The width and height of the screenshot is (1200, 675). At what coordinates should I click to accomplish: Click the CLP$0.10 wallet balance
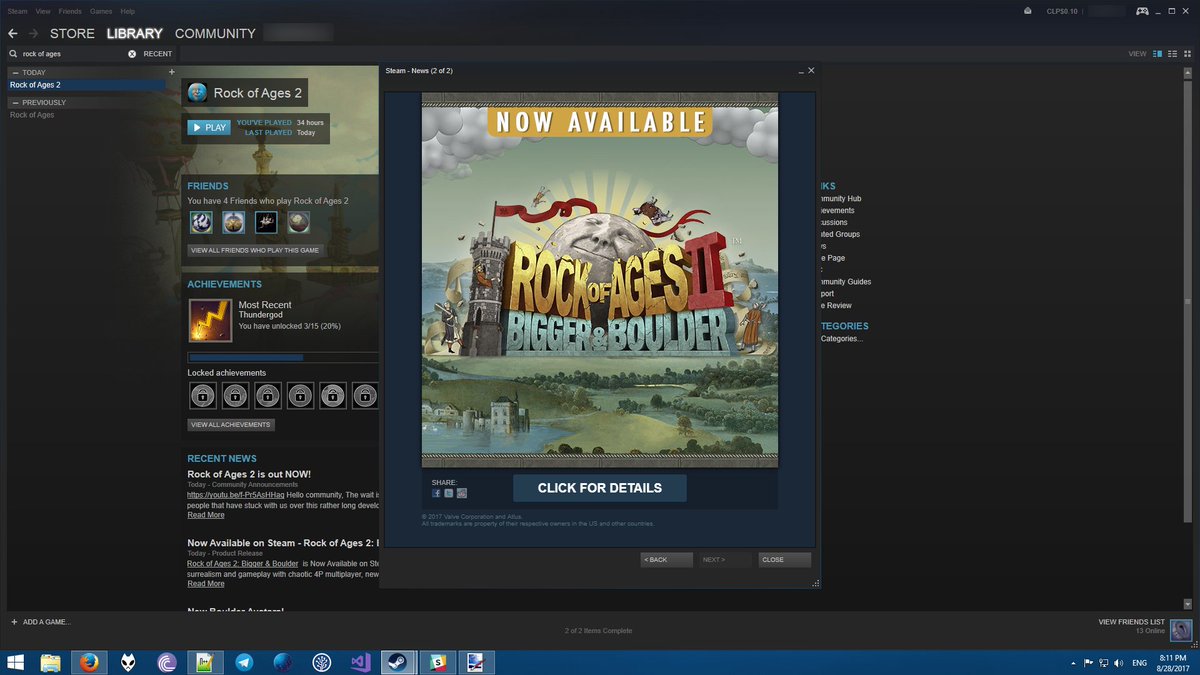1063,11
